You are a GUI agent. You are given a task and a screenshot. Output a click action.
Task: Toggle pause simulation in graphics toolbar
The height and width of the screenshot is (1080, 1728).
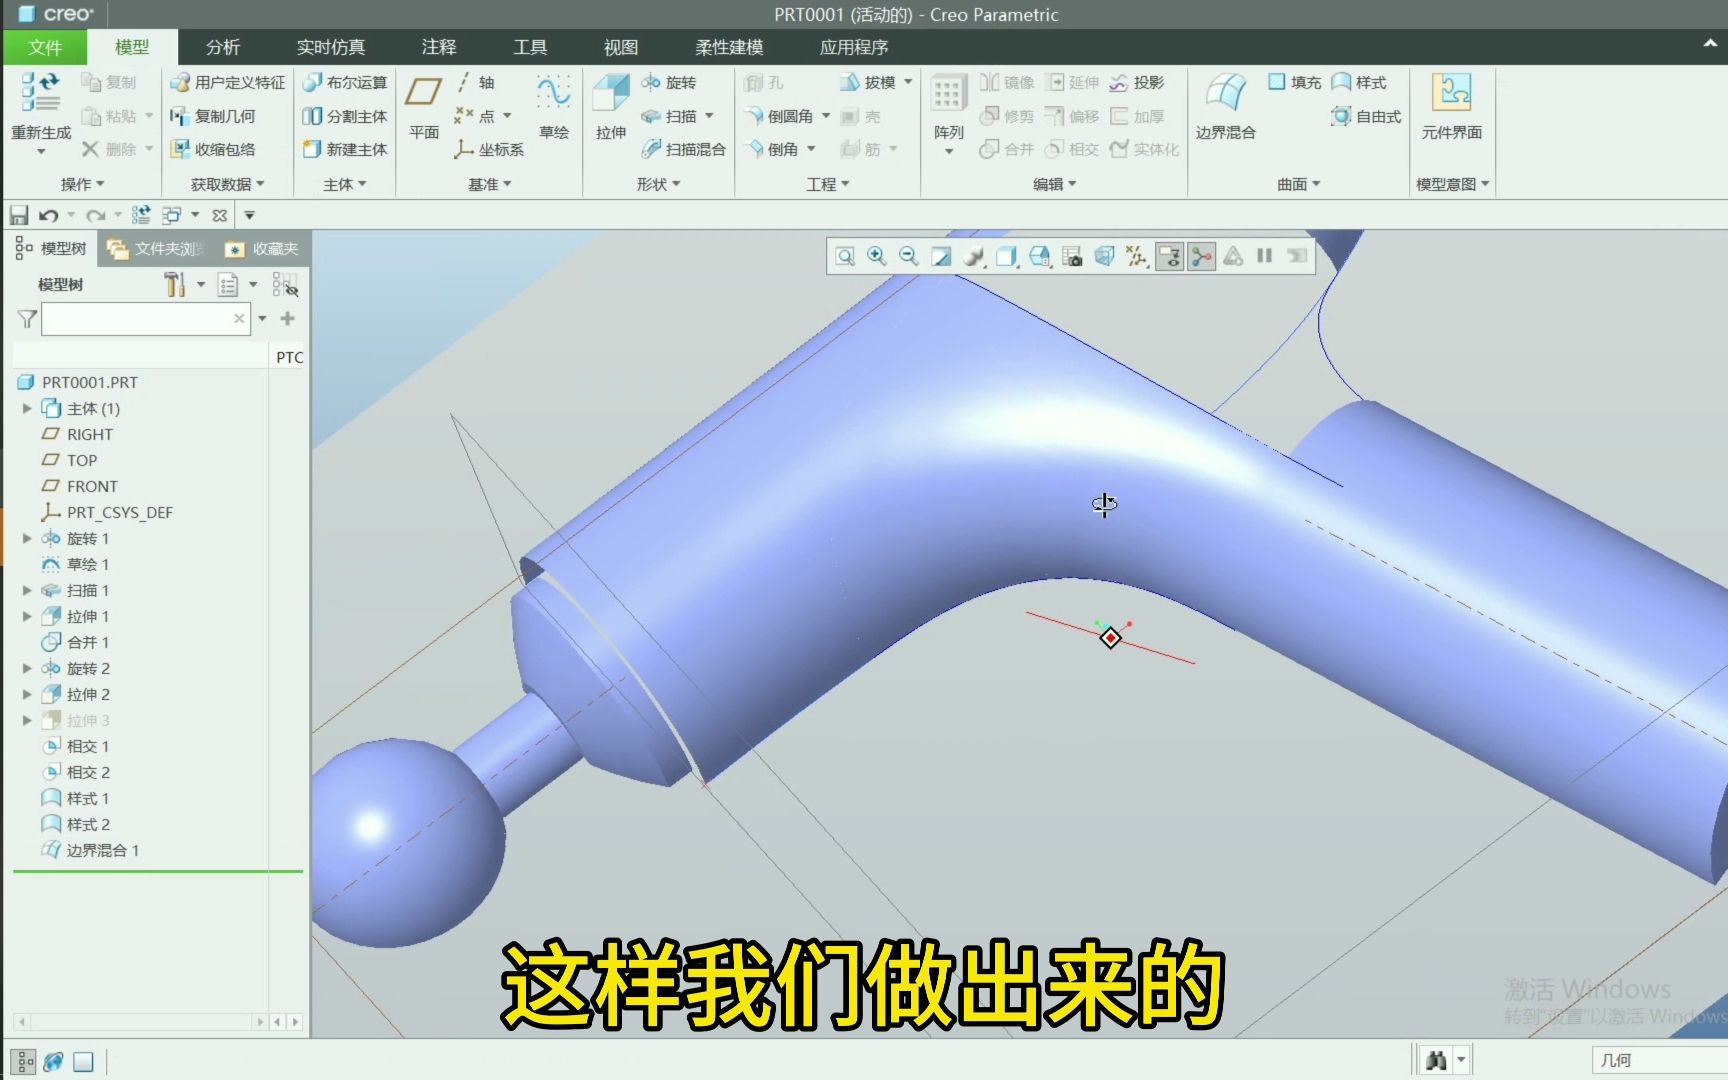pos(1265,257)
